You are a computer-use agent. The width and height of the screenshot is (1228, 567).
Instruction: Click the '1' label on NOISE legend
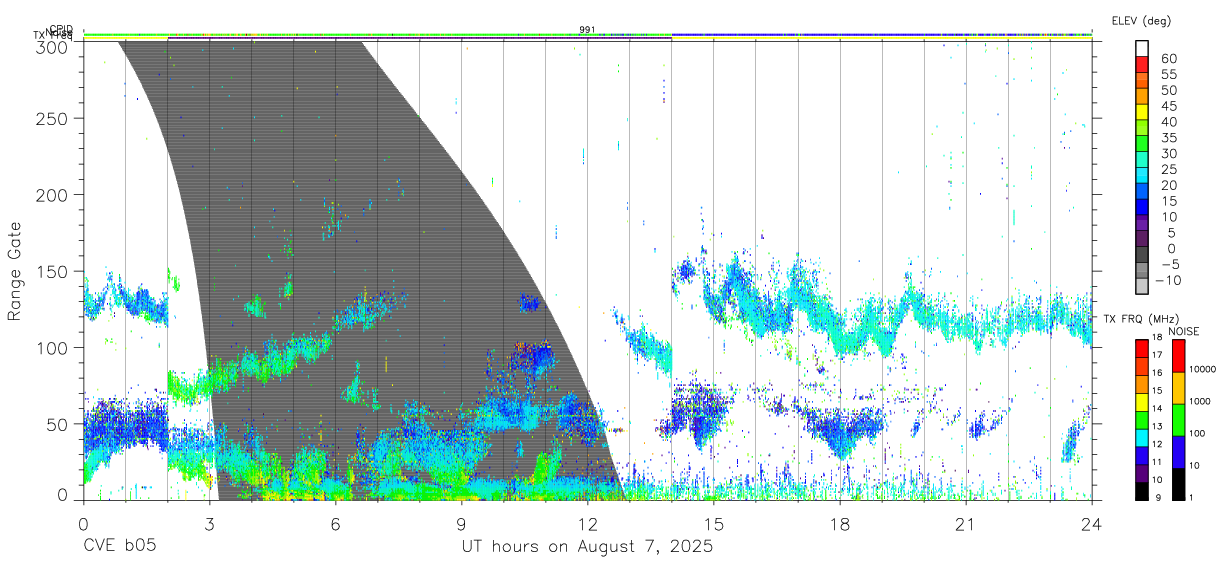point(1192,498)
